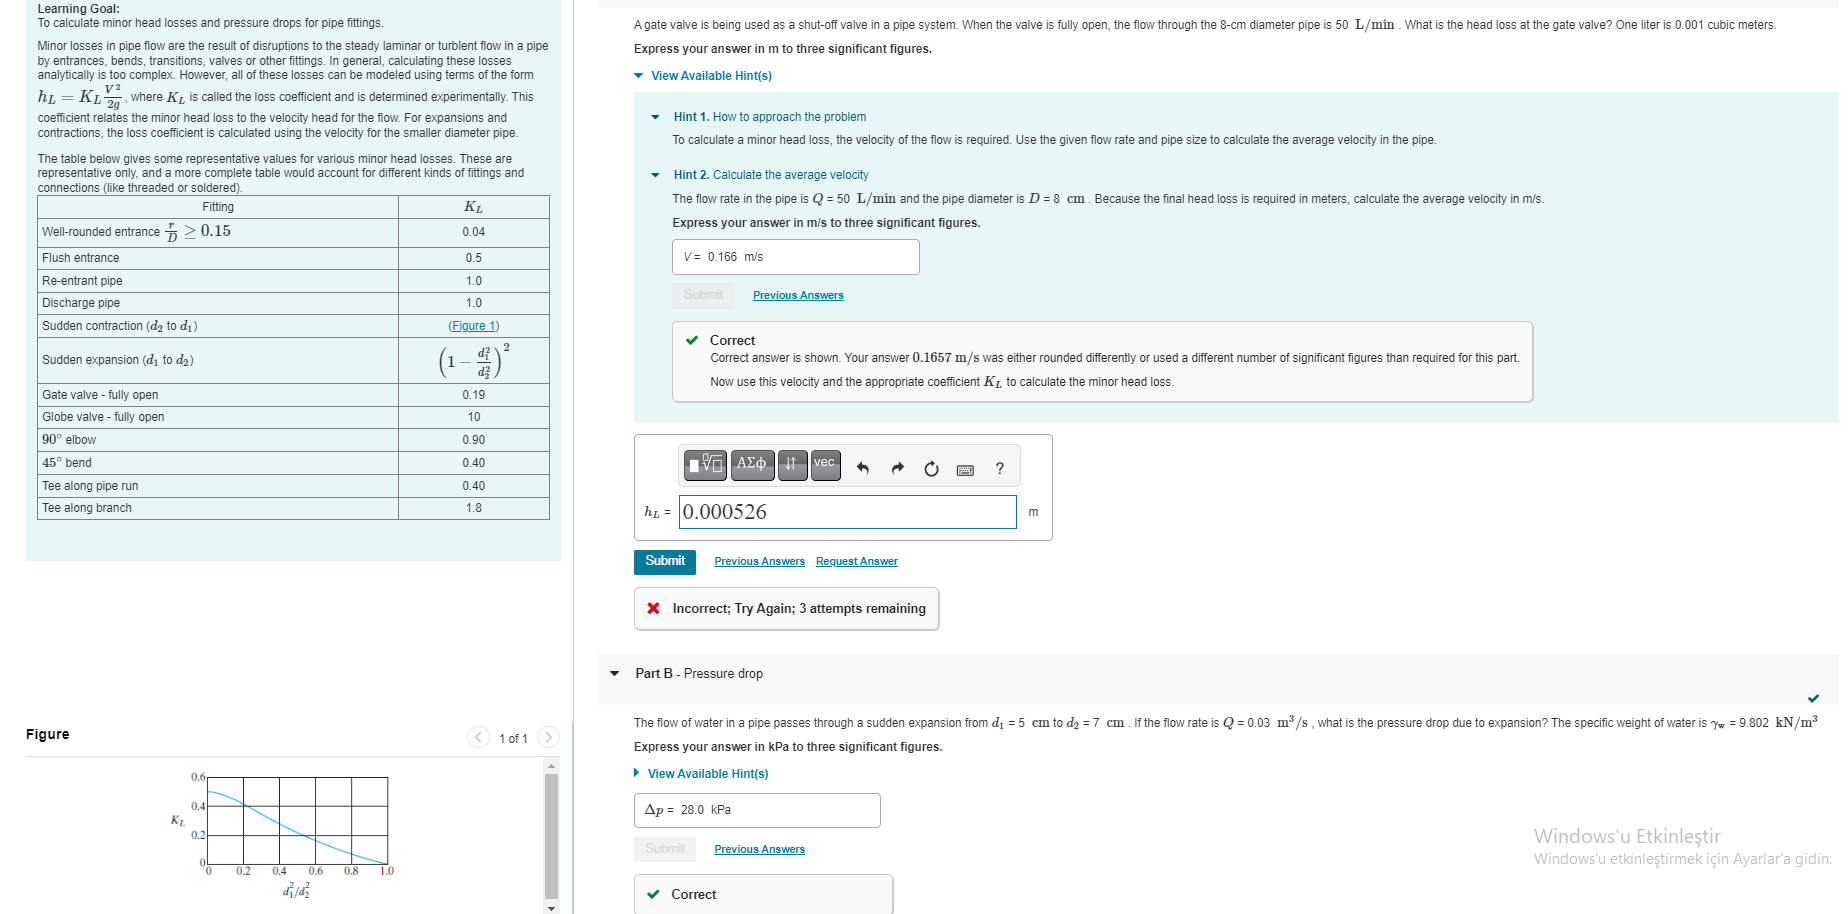
Task: Click the 'Sudden expansion' table row
Action: pos(293,360)
